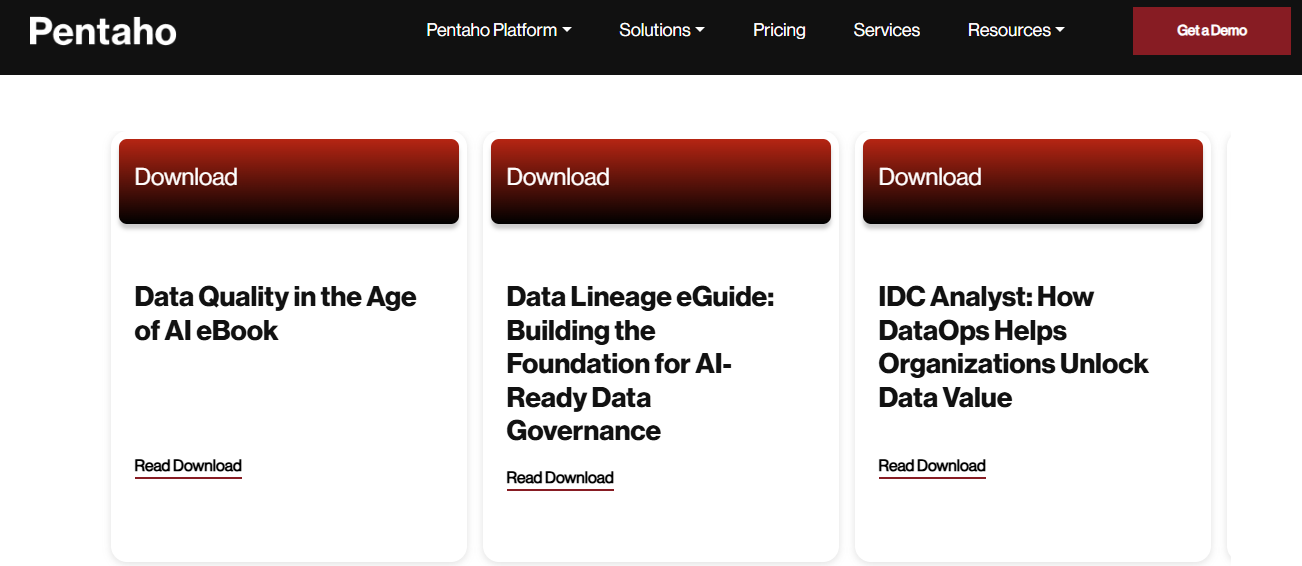Open the IDC Analyst DataOps title
The height and width of the screenshot is (566, 1302).
pyautogui.click(x=1013, y=347)
